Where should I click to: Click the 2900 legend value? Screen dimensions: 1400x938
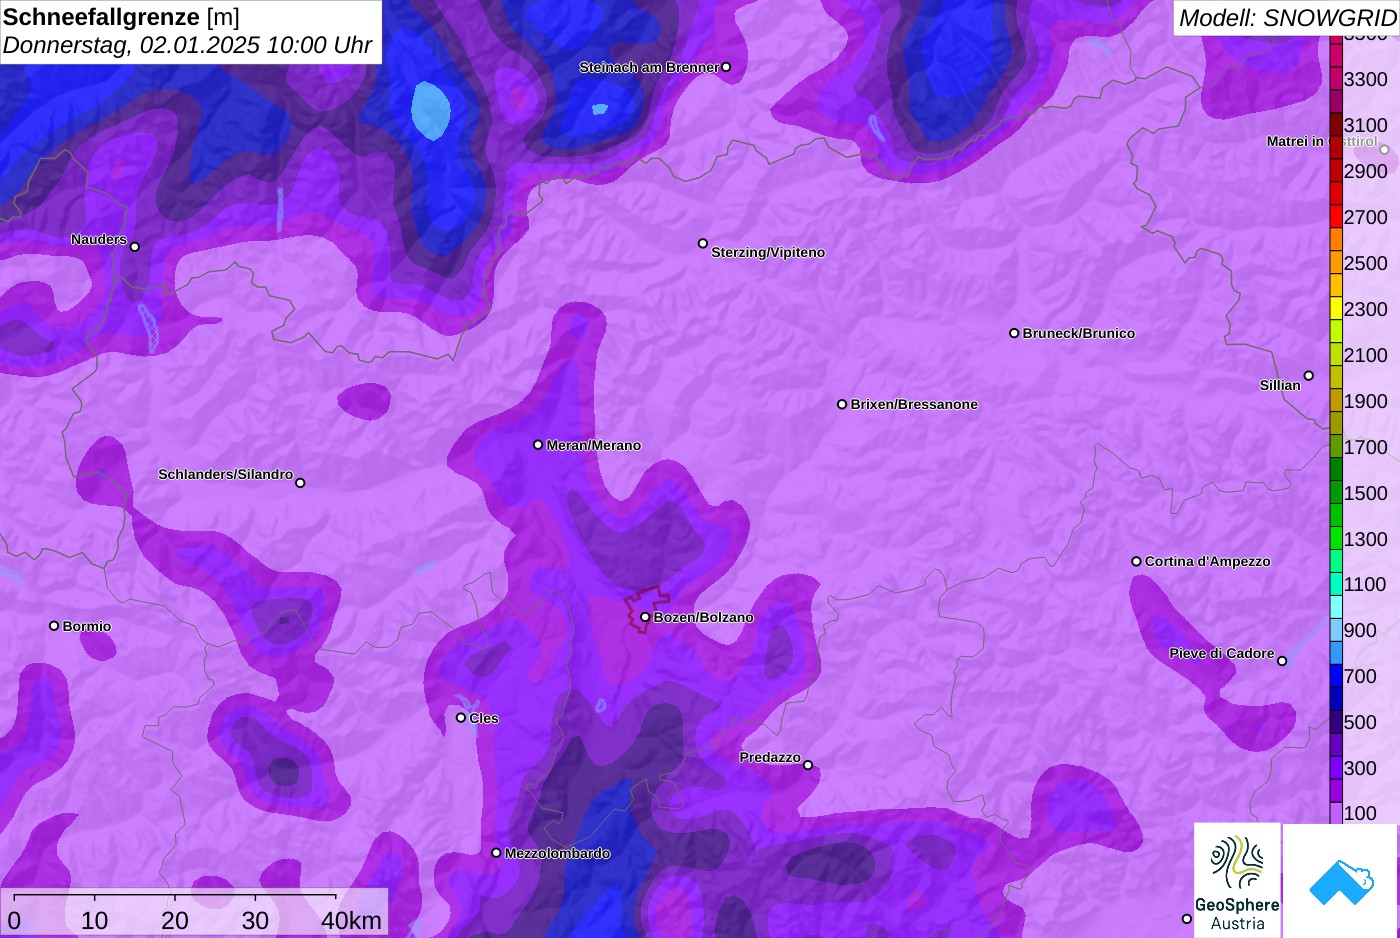pos(1365,171)
